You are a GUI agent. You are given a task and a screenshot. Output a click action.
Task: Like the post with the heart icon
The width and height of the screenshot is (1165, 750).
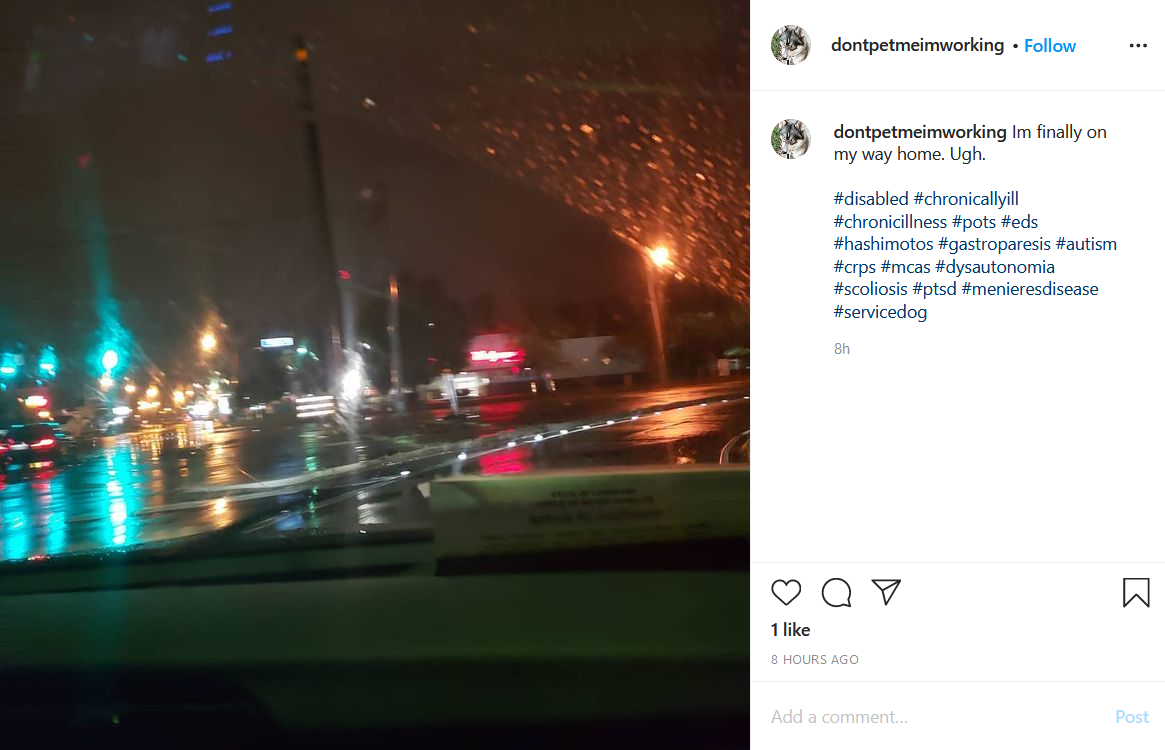tap(785, 592)
